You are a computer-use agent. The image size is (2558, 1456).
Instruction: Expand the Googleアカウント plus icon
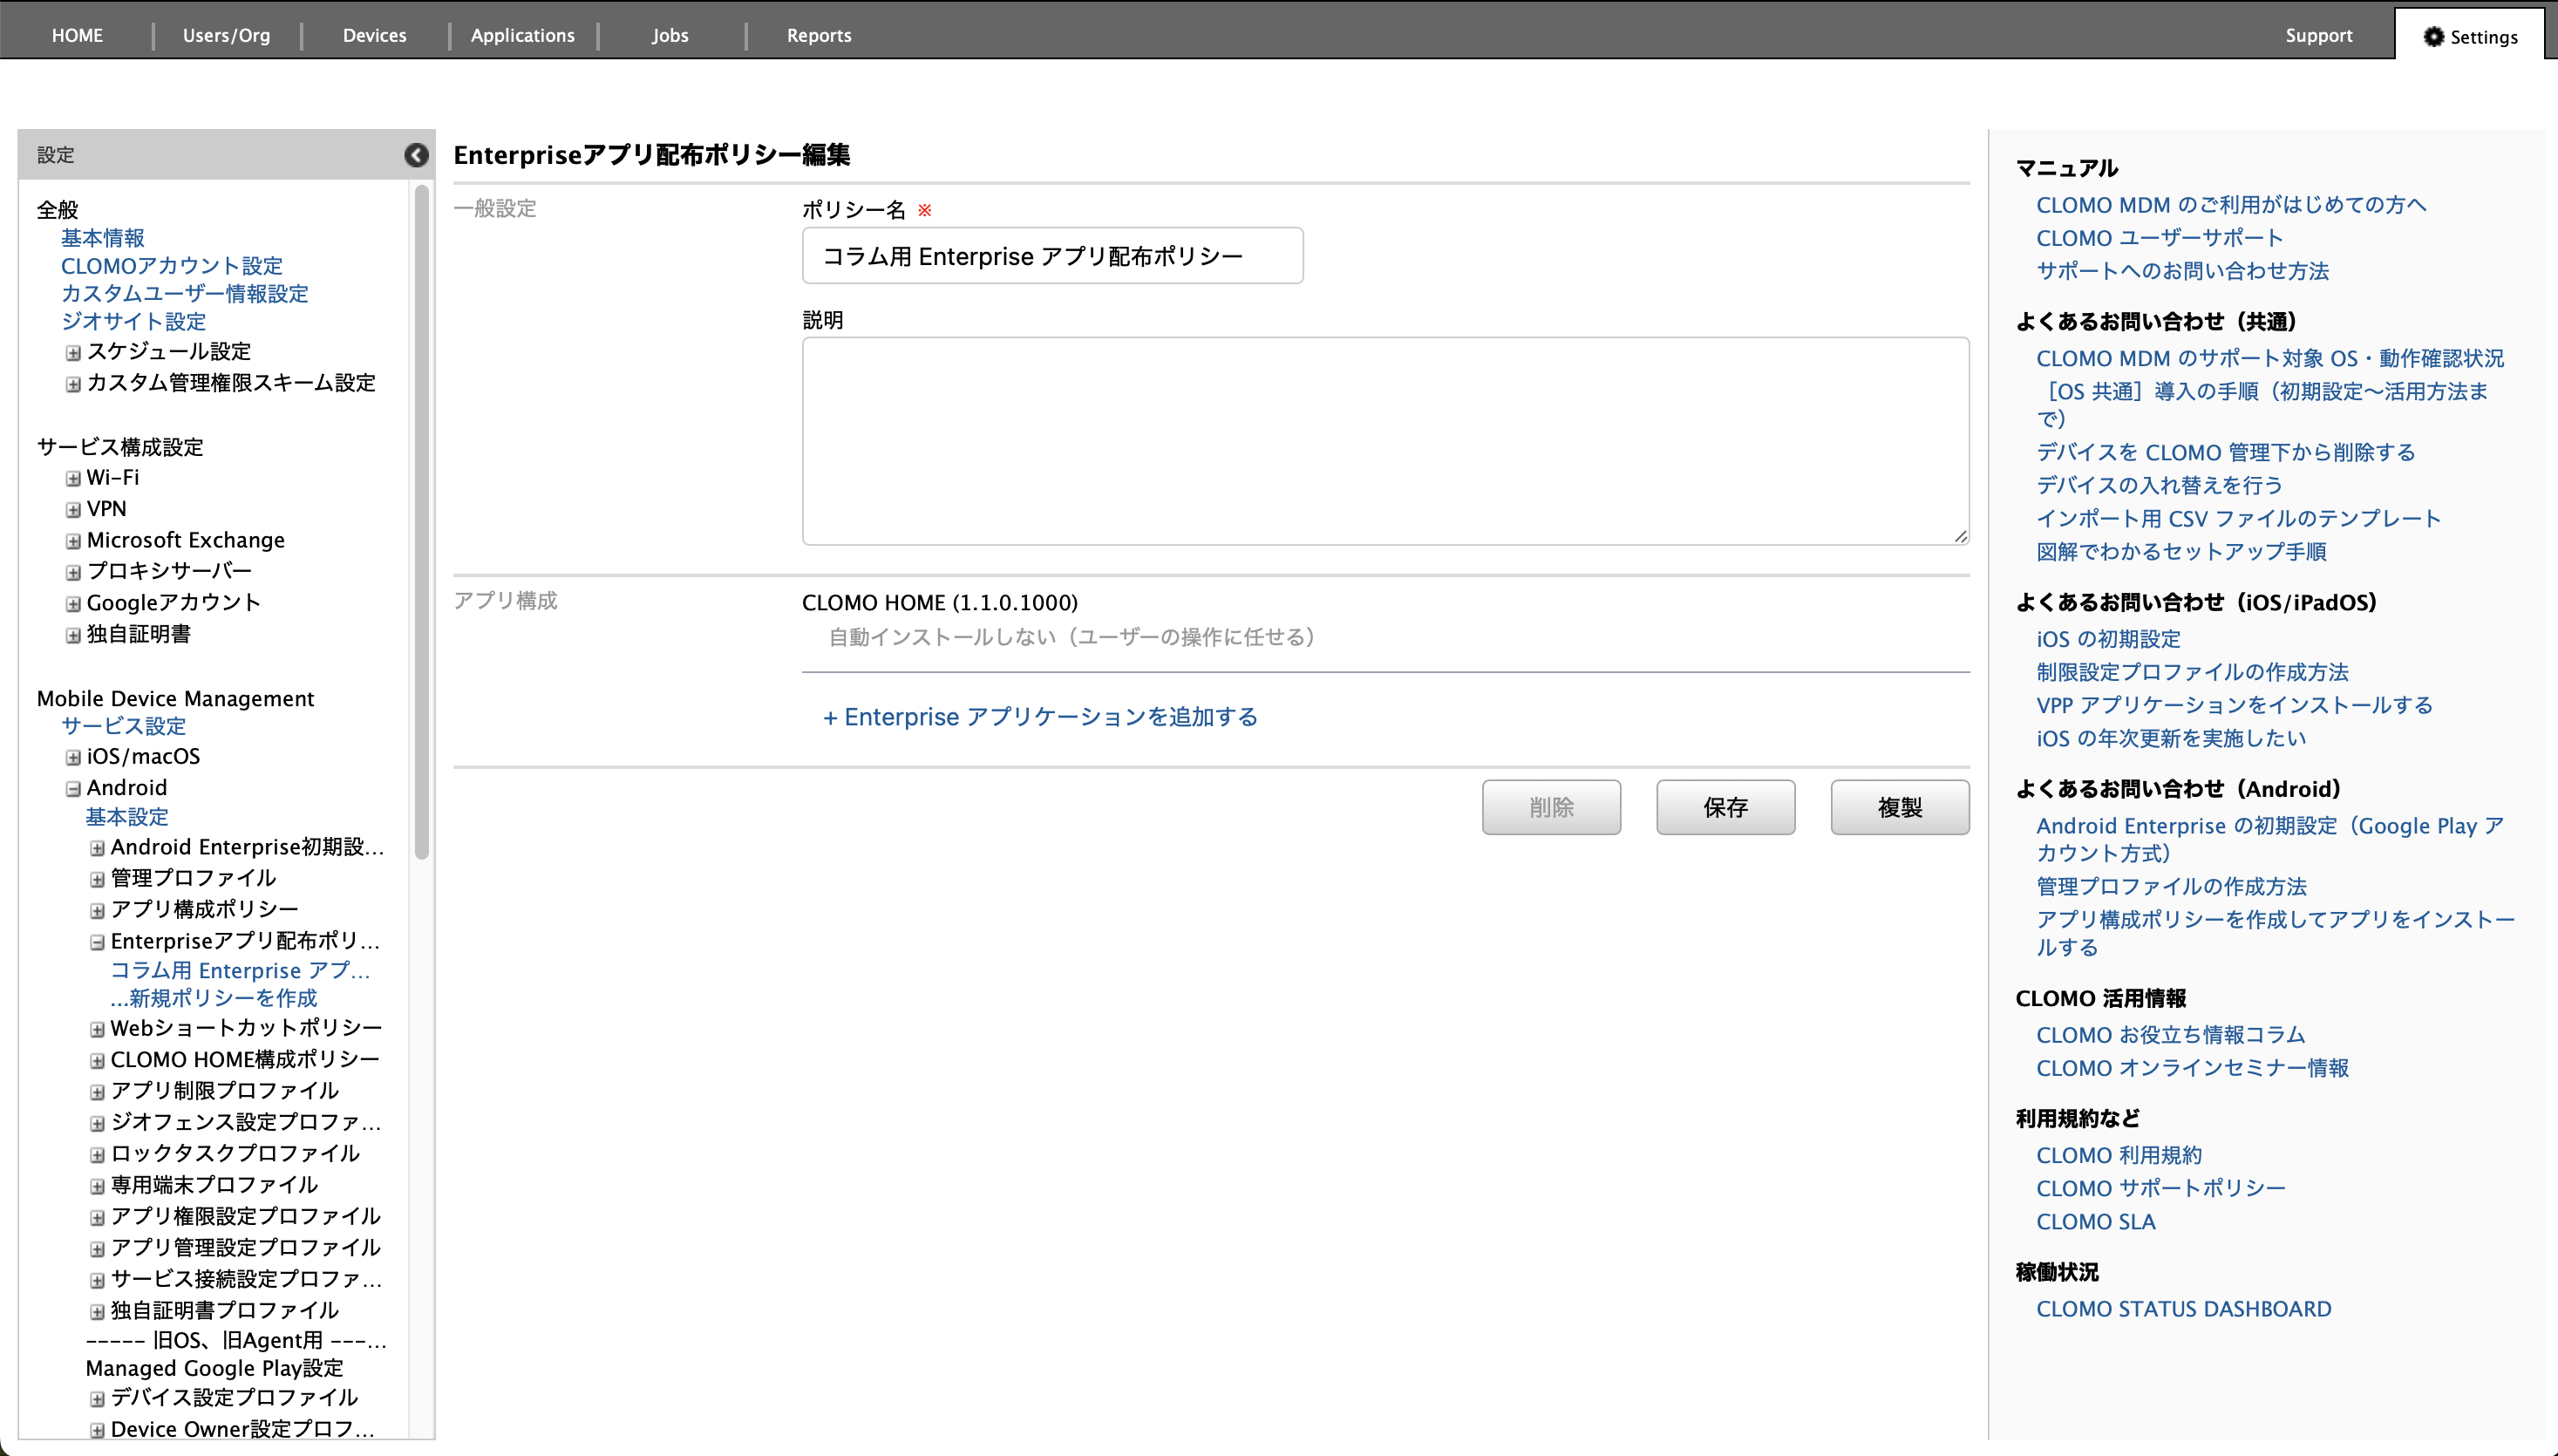(x=73, y=604)
